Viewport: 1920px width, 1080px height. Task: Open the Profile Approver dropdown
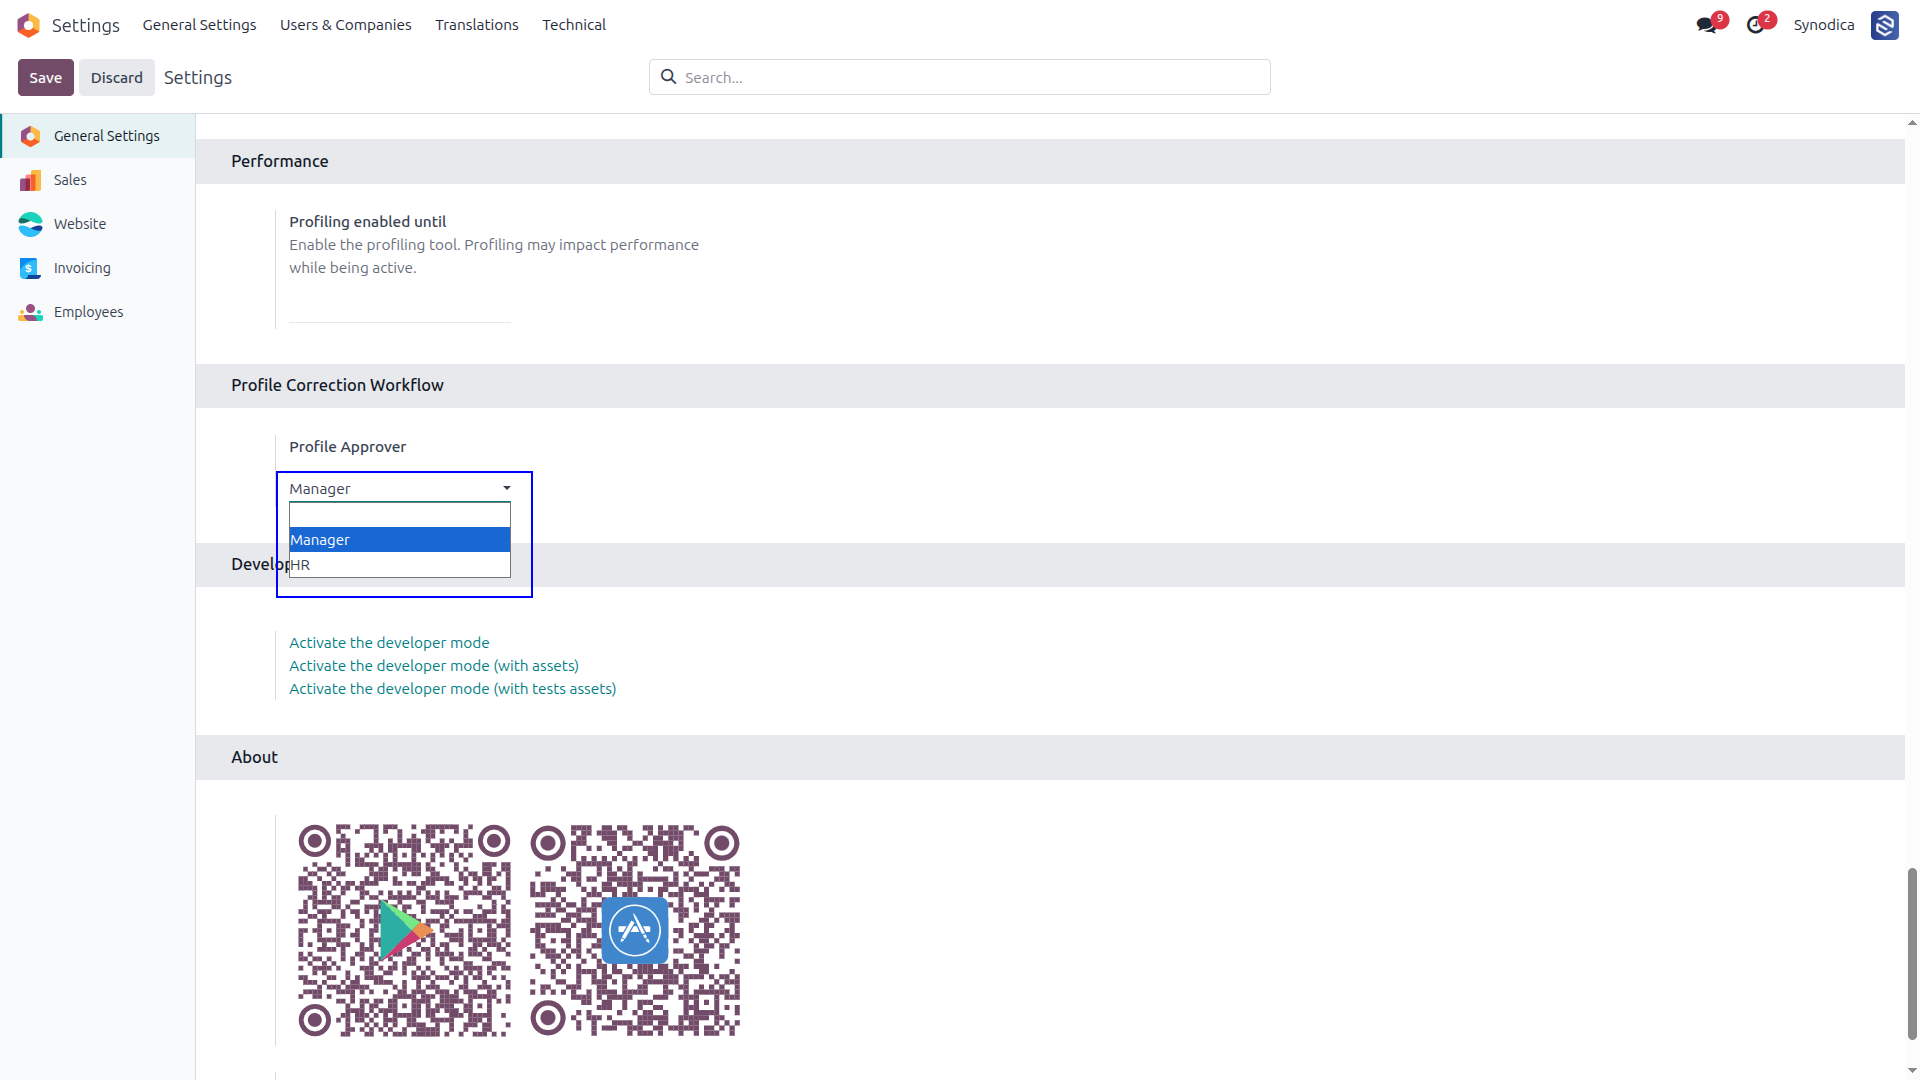[x=400, y=488]
